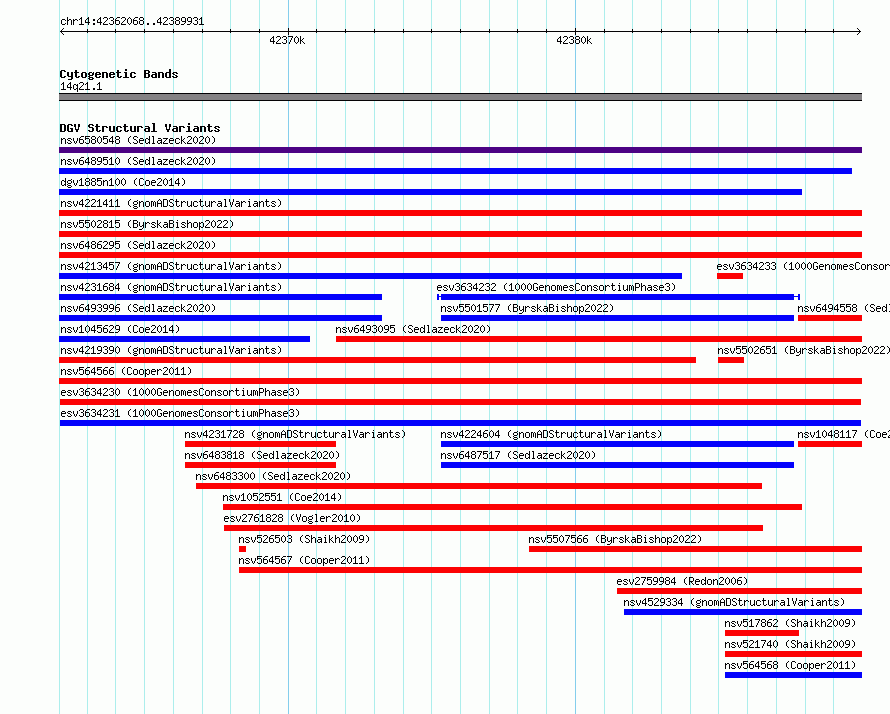Click the nsv564567 (Cooper2011) label
Image resolution: width=890 pixels, height=714 pixels.
[304, 560]
